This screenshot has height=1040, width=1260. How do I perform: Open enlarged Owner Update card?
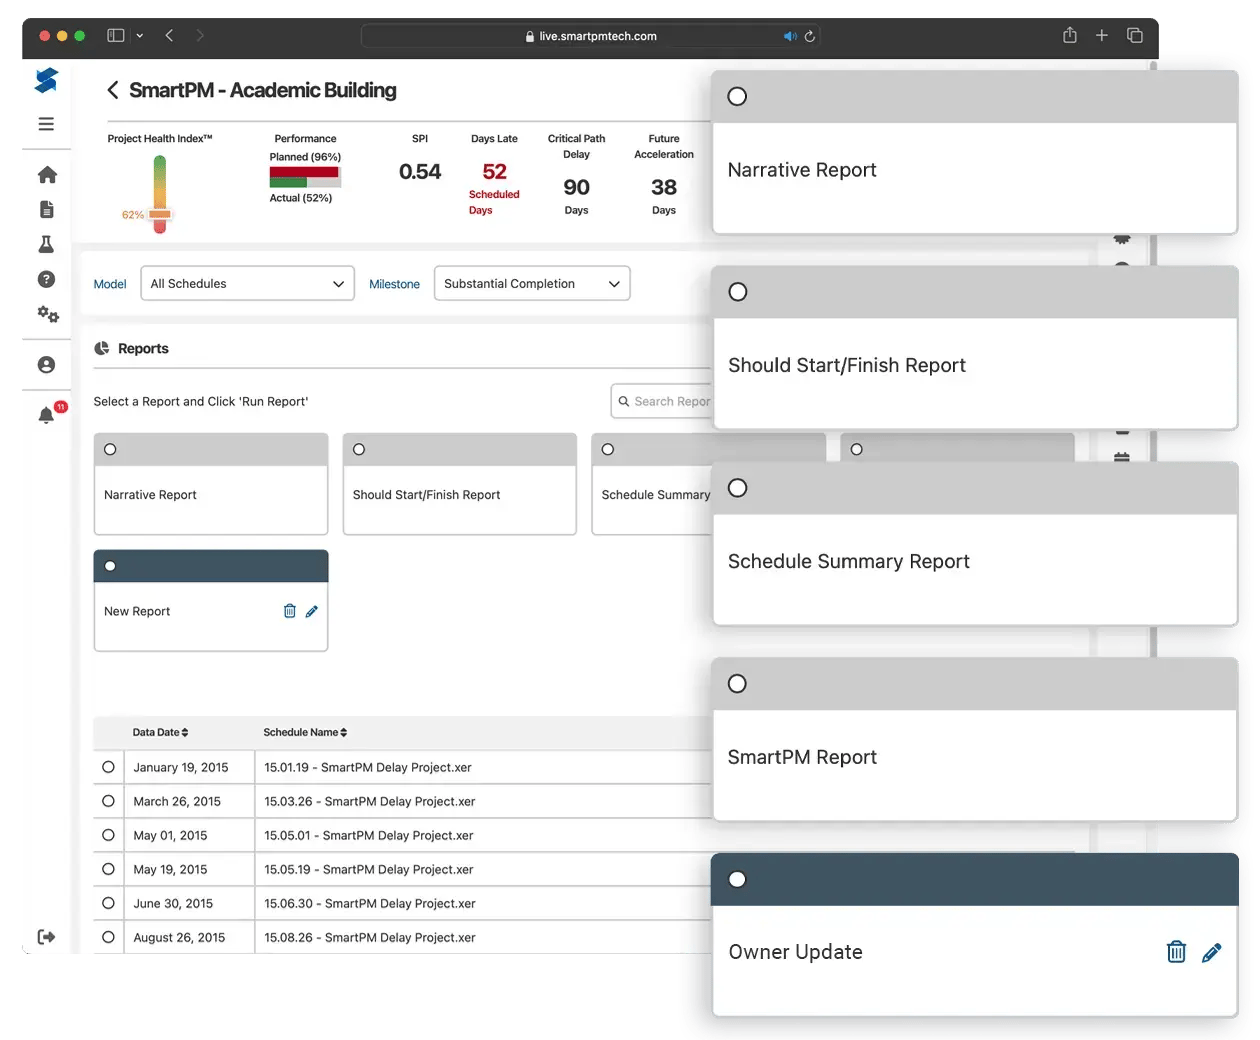pos(975,935)
